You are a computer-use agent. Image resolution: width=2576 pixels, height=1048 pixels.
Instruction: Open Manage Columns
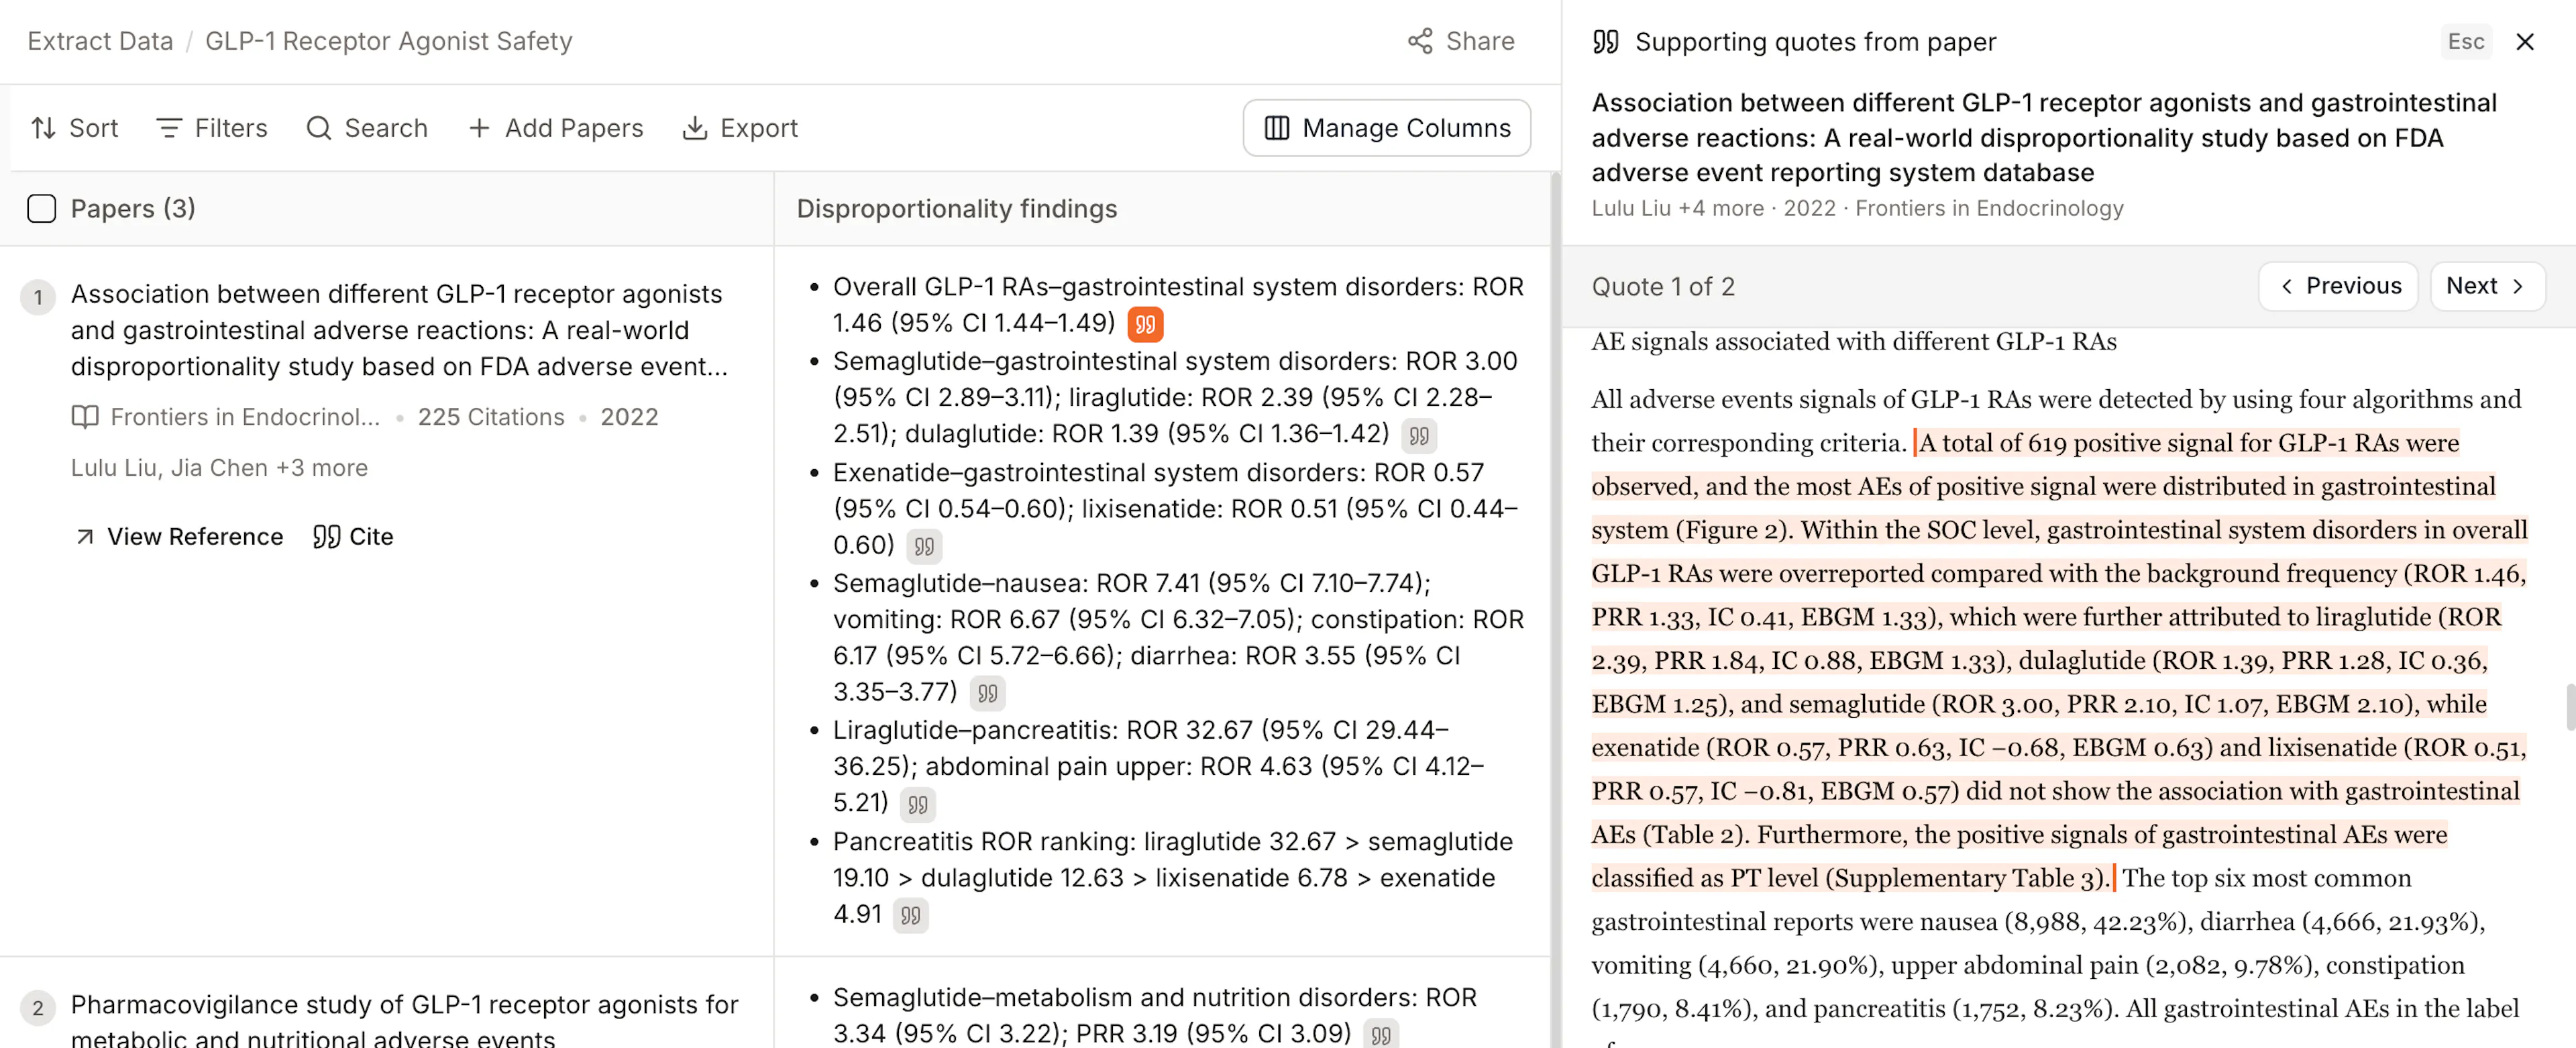coord(1386,128)
